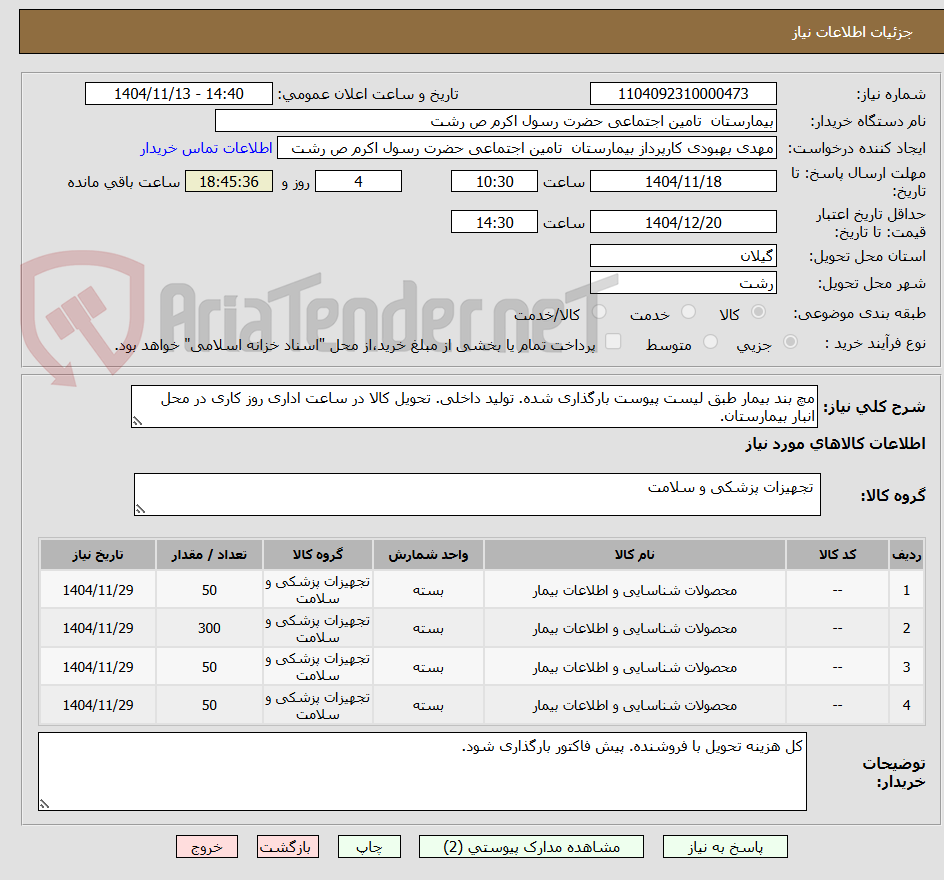This screenshot has width=944, height=880.
Task: Click the row number 4 cell
Action: click(x=907, y=705)
